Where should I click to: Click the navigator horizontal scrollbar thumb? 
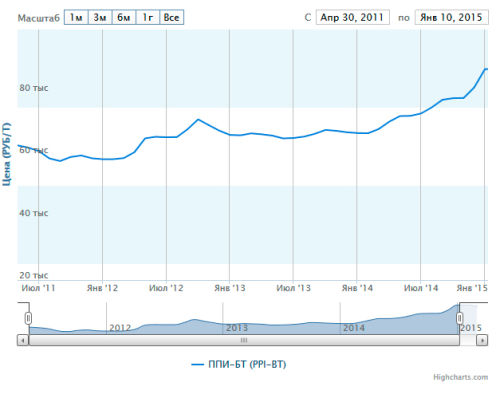(x=244, y=340)
